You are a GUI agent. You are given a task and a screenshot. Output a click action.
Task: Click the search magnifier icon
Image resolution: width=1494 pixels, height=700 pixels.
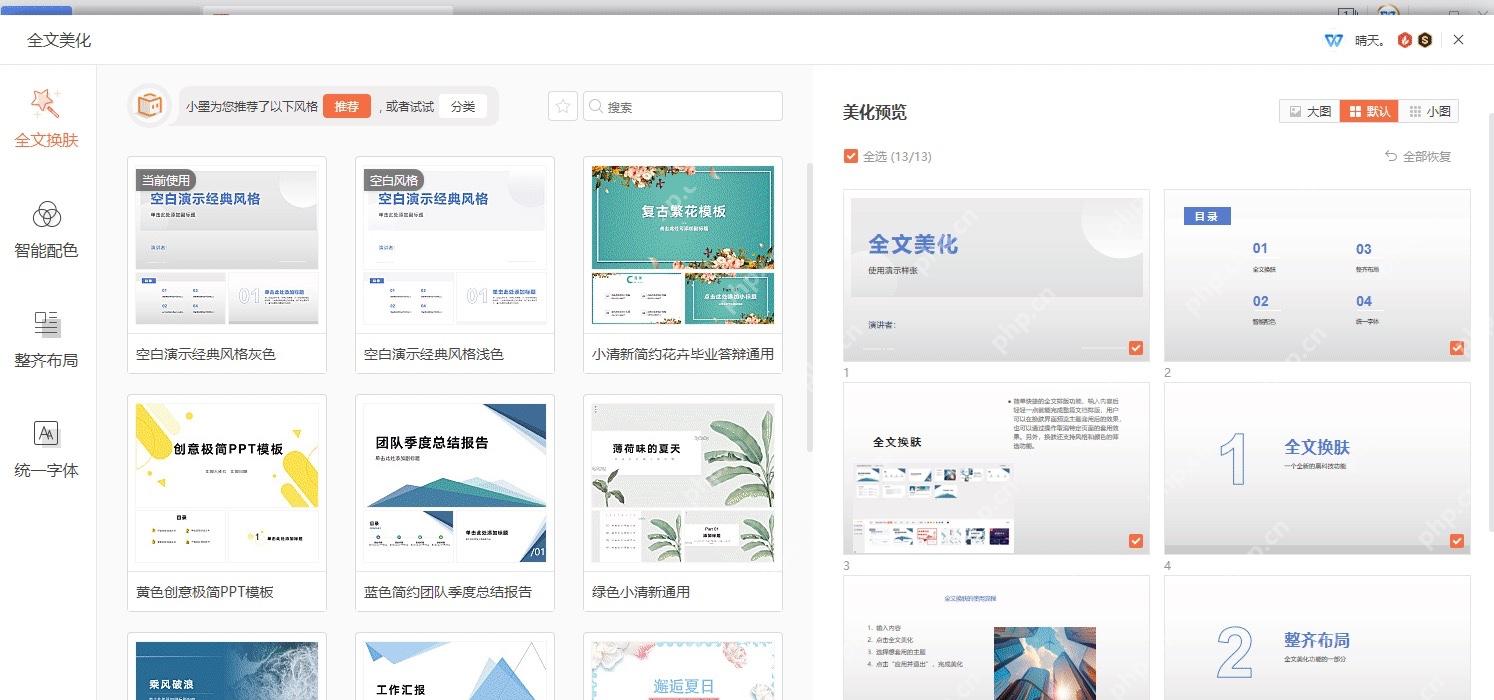(596, 106)
